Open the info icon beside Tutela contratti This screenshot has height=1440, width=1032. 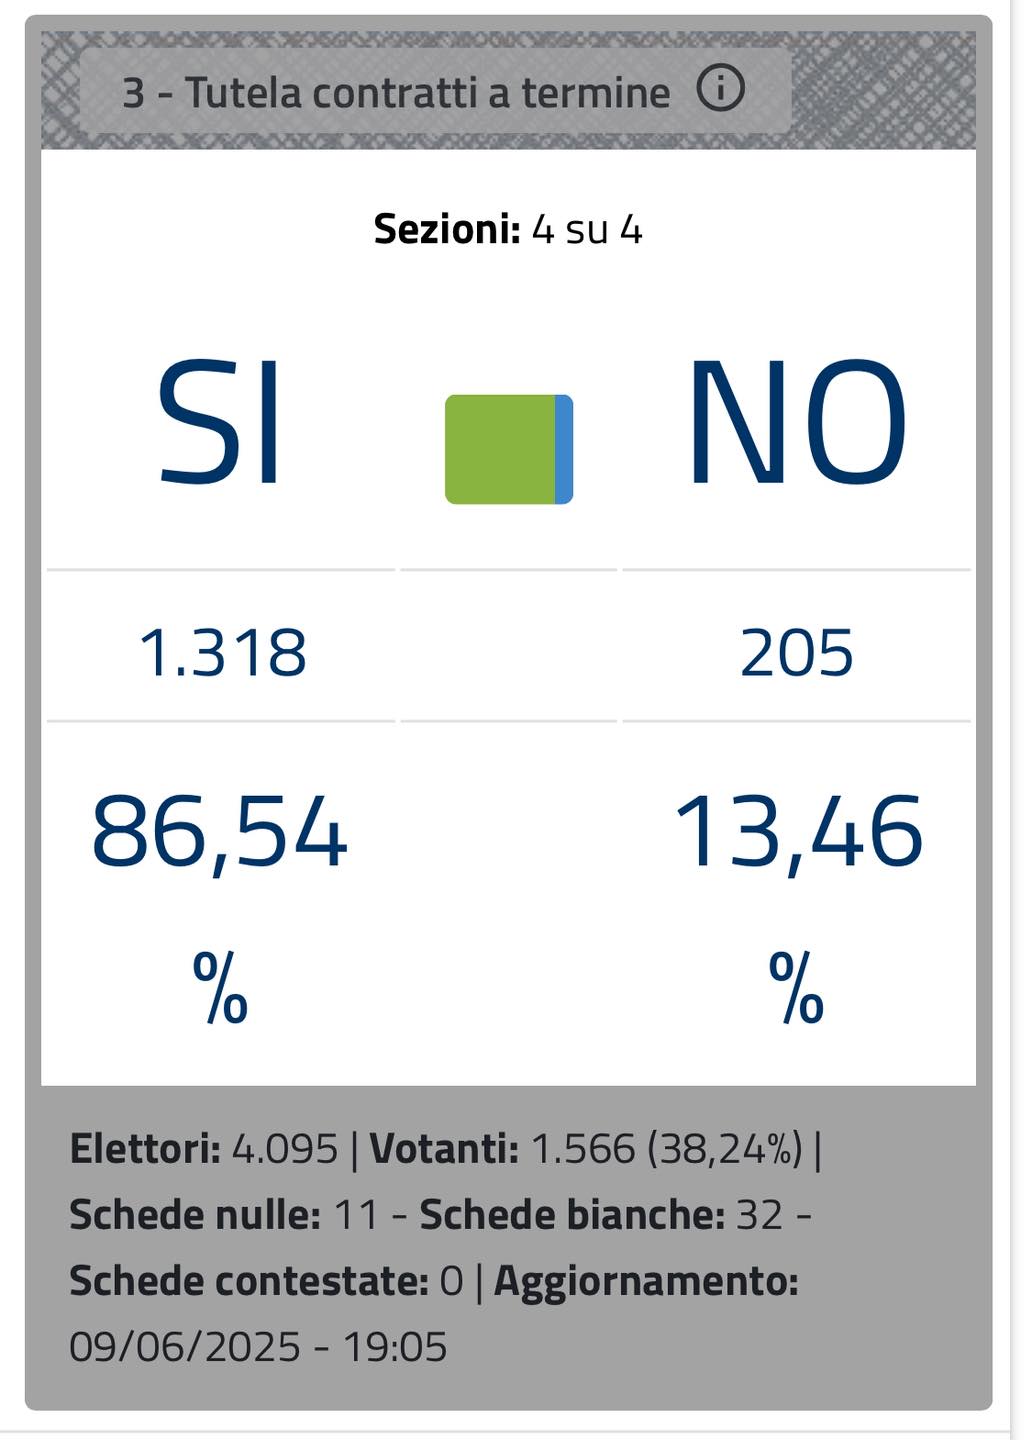pyautogui.click(x=720, y=90)
